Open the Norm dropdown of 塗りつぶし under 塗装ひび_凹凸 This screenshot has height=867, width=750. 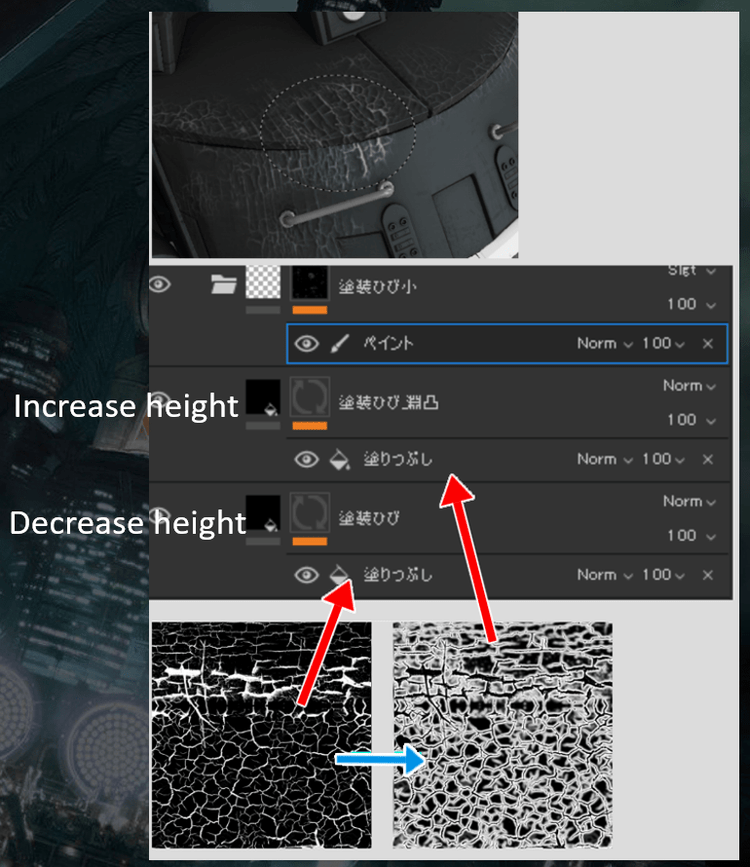pyautogui.click(x=605, y=459)
